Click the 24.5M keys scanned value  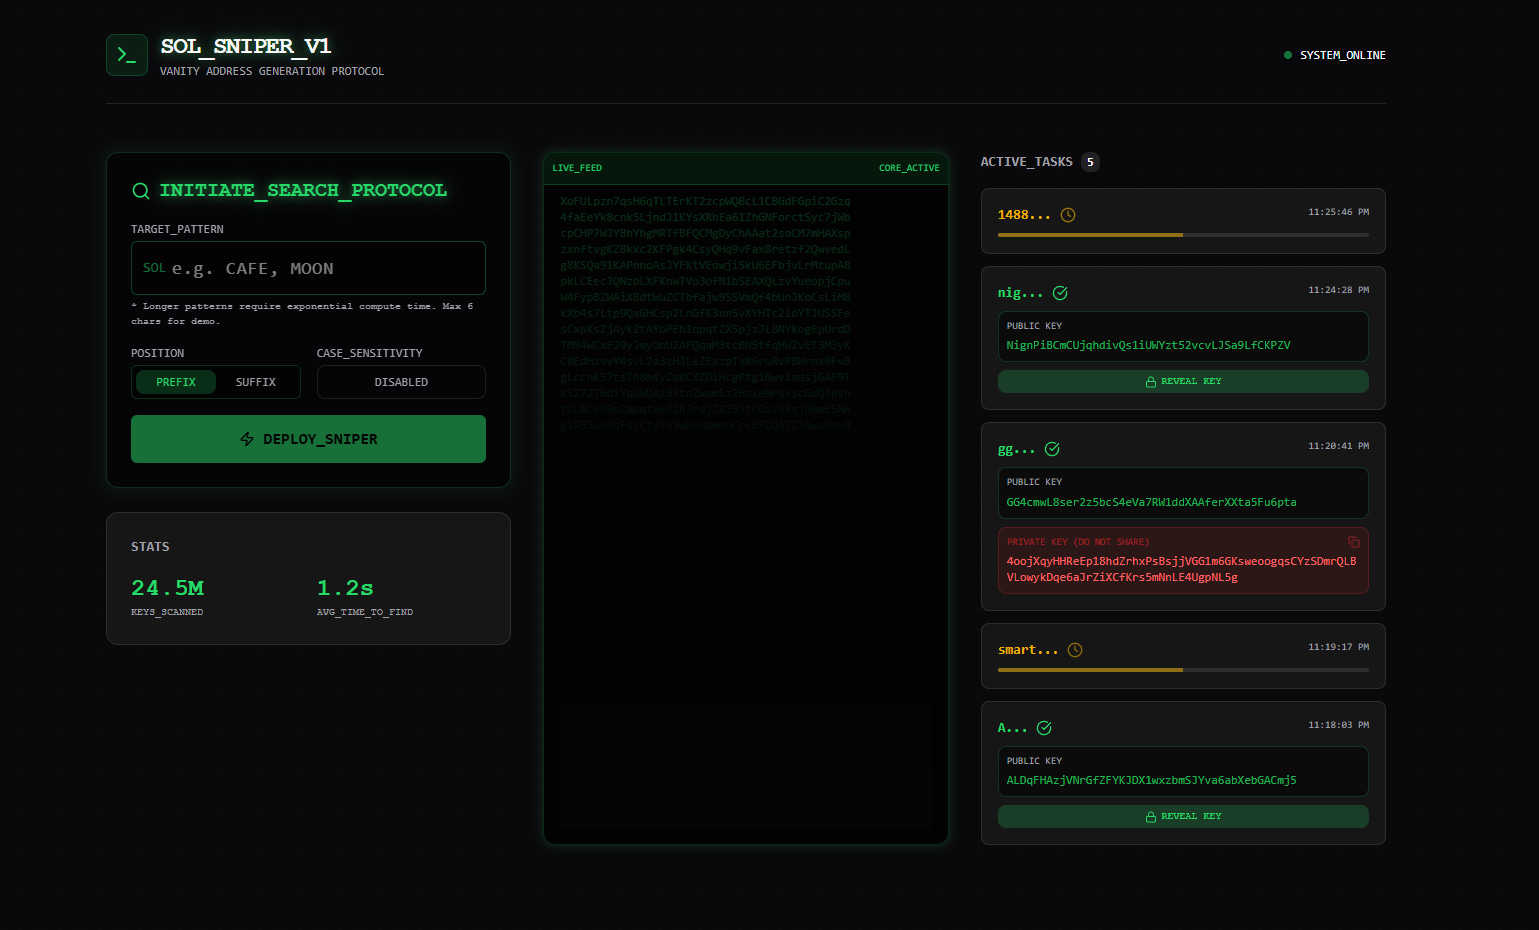point(167,588)
